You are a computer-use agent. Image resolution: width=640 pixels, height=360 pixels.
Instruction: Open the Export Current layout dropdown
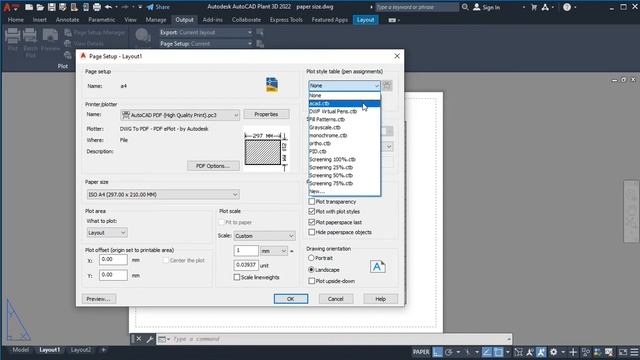pyautogui.click(x=206, y=32)
